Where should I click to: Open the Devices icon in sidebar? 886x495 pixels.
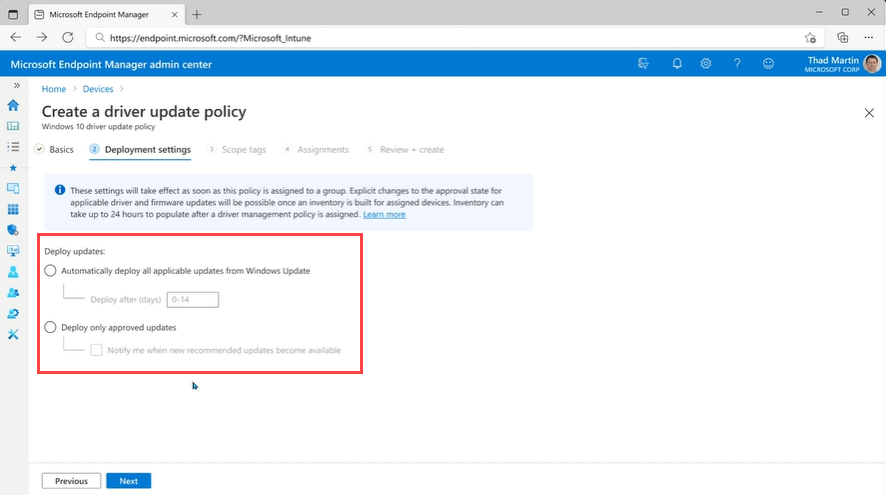coord(13,188)
